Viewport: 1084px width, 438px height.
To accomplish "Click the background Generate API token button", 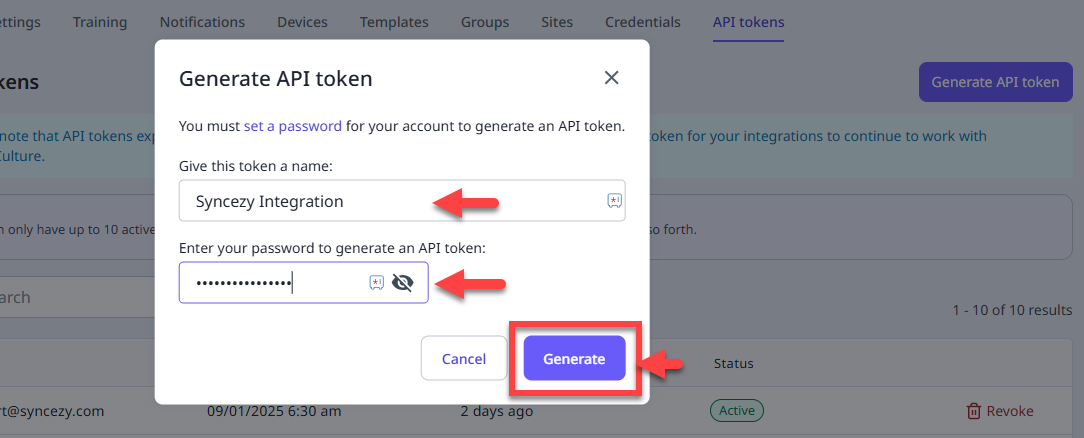I will coord(996,82).
